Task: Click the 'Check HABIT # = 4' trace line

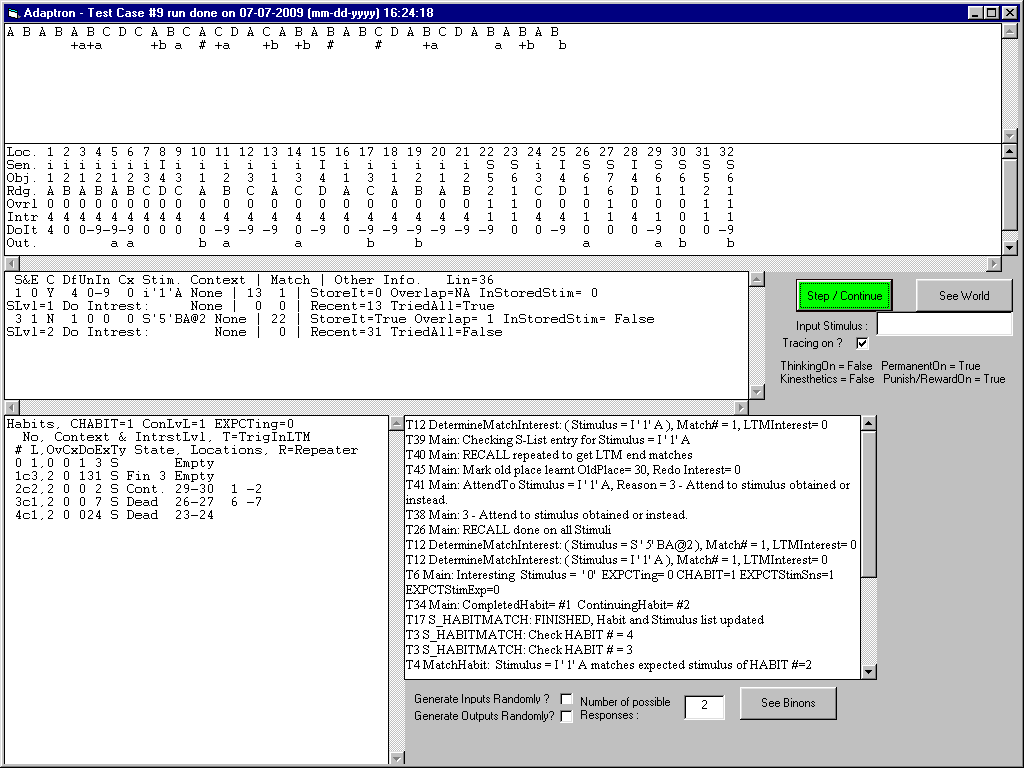Action: 519,635
